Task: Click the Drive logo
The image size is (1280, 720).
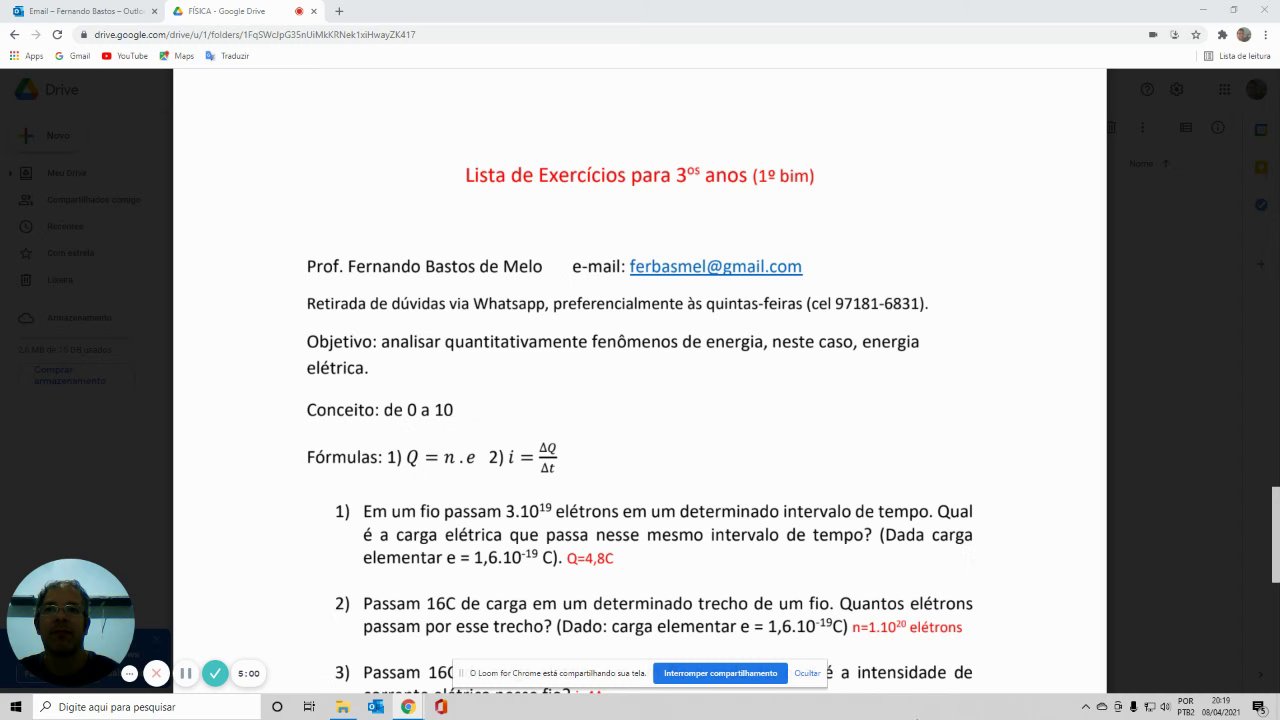Action: click(x=46, y=89)
